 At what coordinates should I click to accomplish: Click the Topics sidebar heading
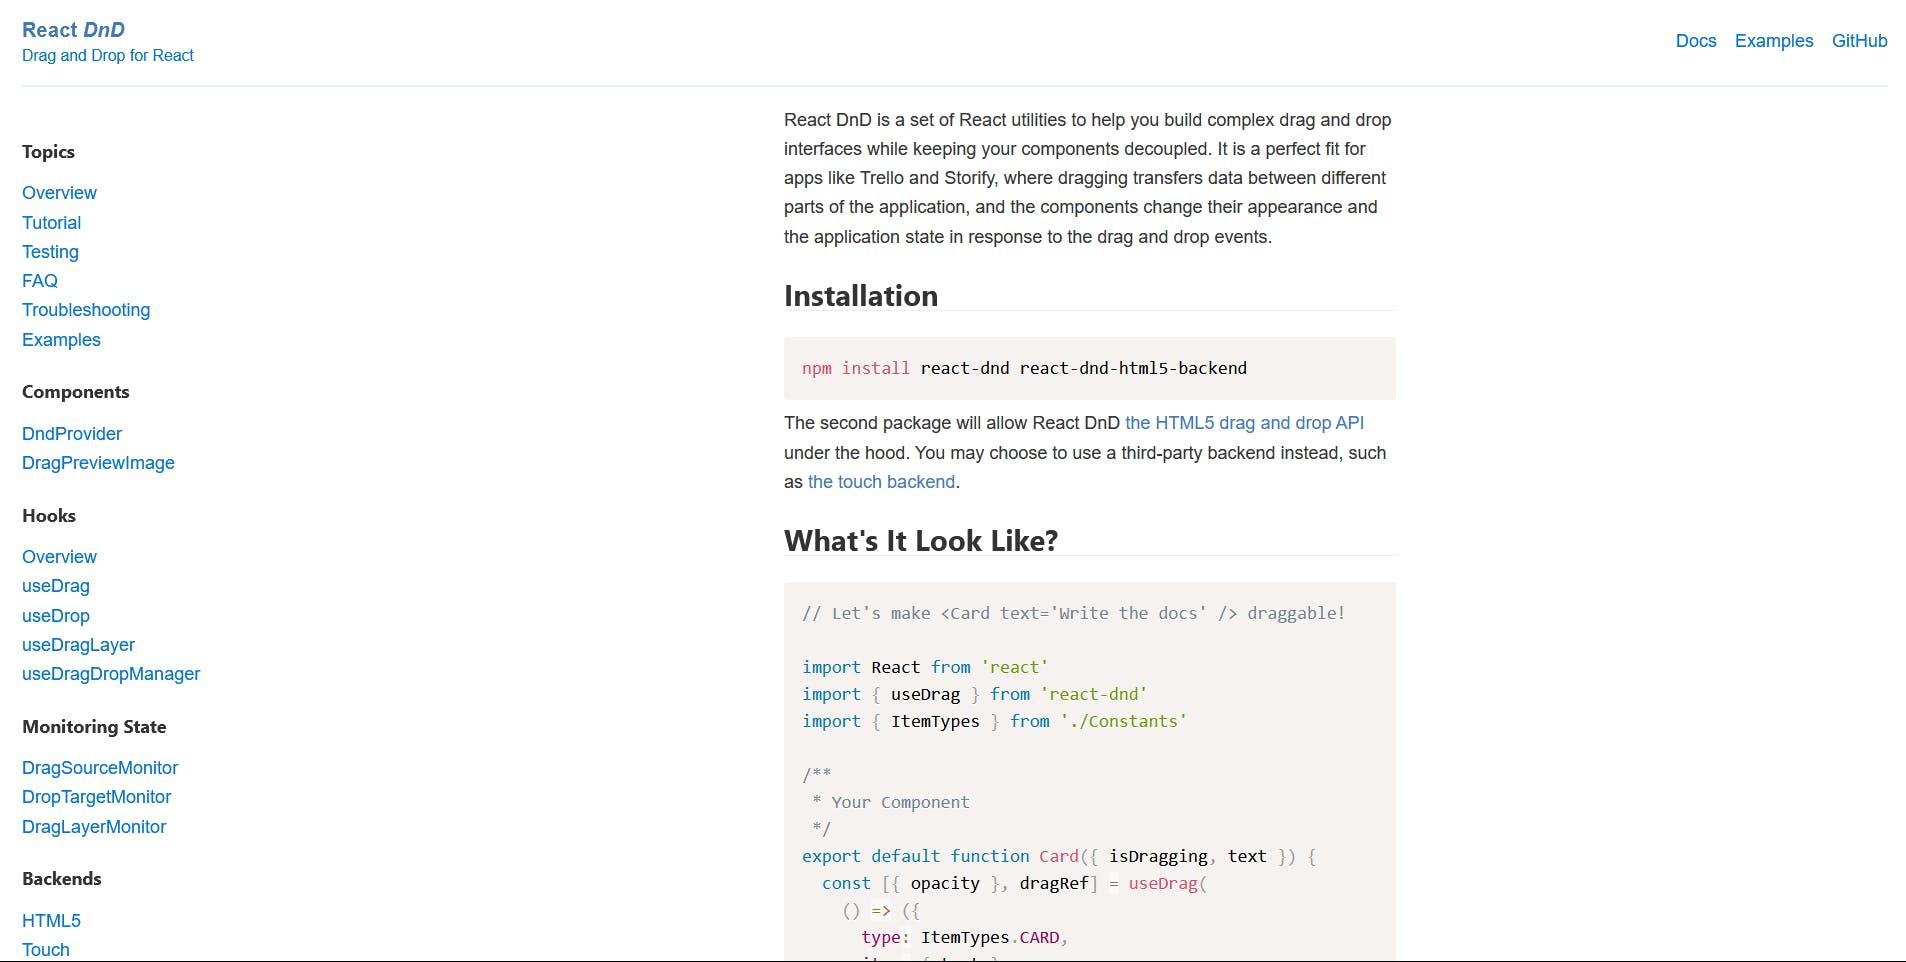pyautogui.click(x=48, y=152)
